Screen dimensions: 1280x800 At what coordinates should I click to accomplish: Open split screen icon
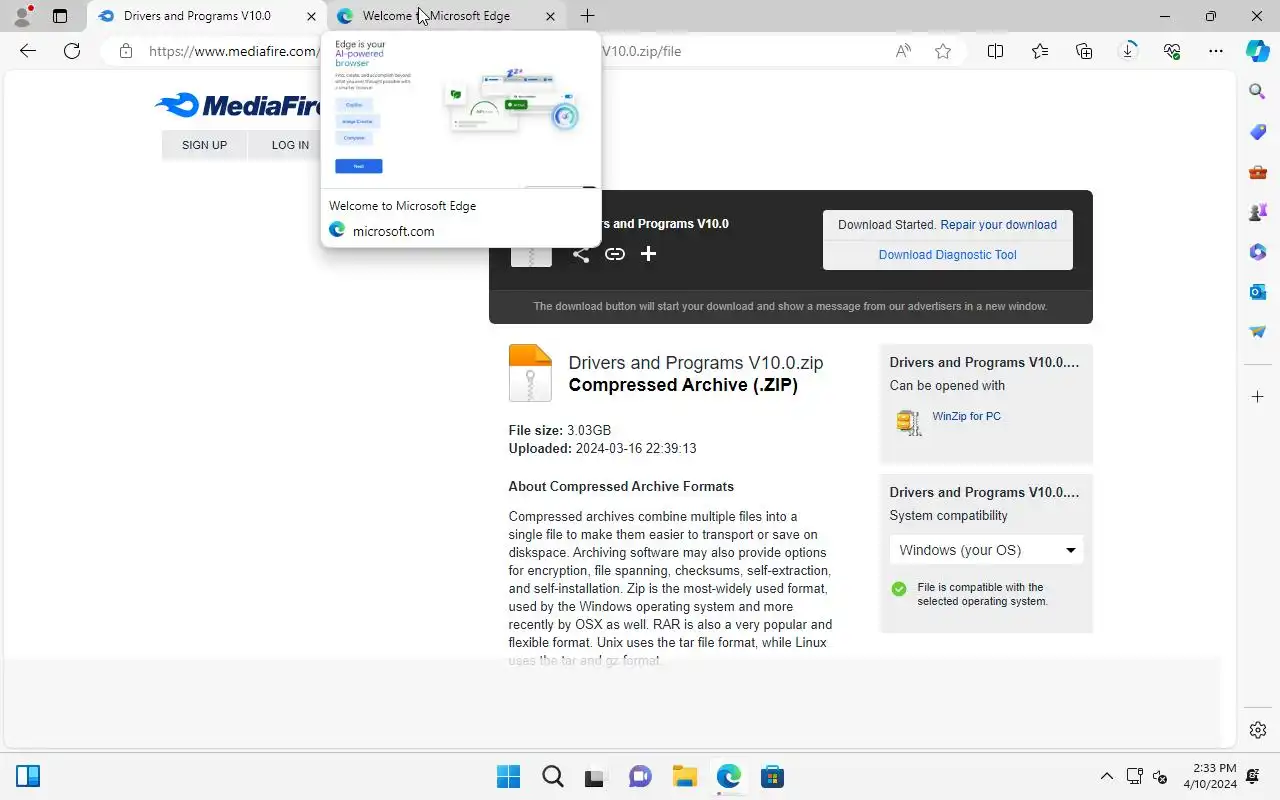pyautogui.click(x=996, y=51)
